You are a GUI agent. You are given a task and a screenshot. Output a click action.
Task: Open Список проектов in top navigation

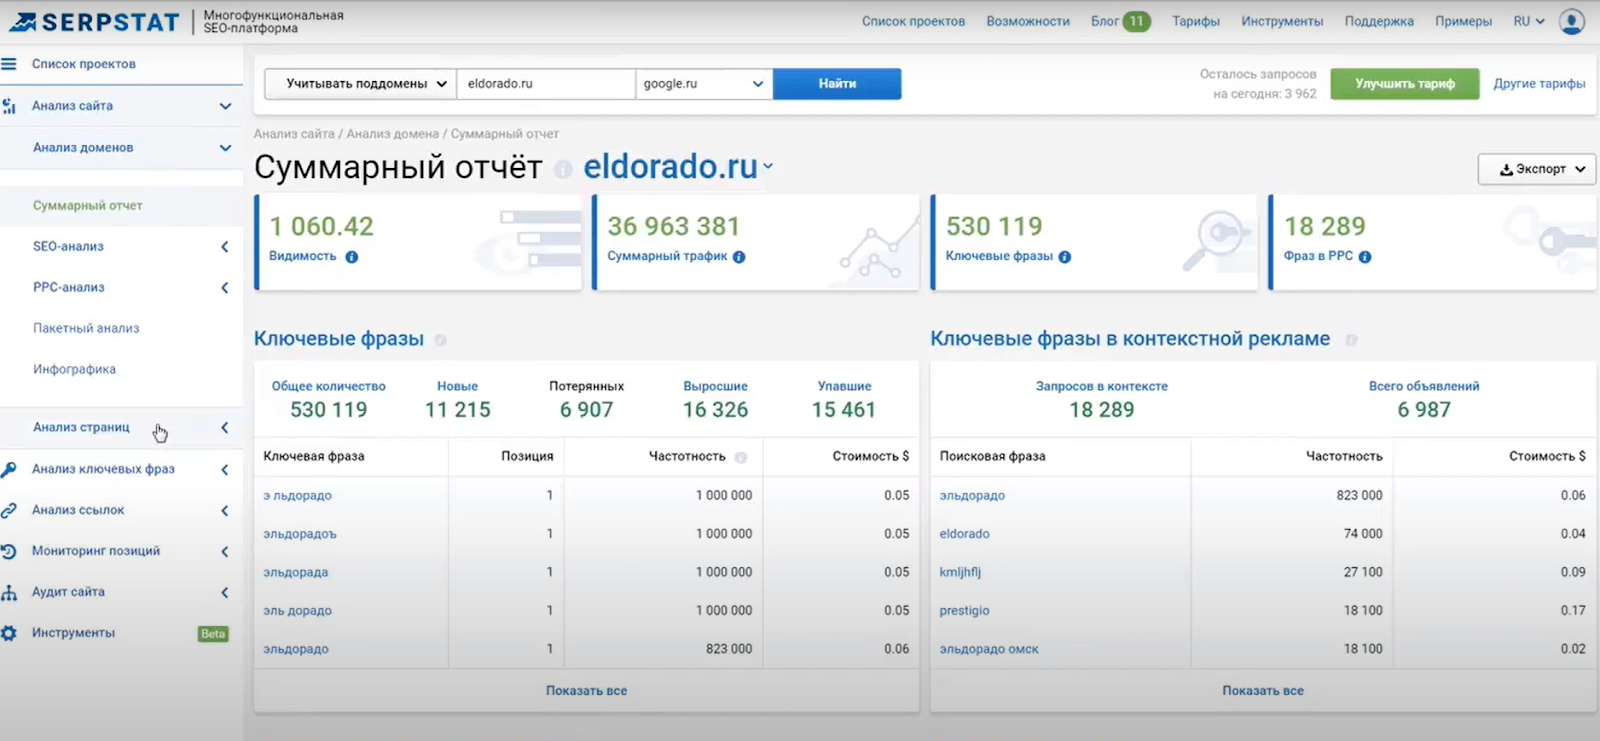[913, 21]
